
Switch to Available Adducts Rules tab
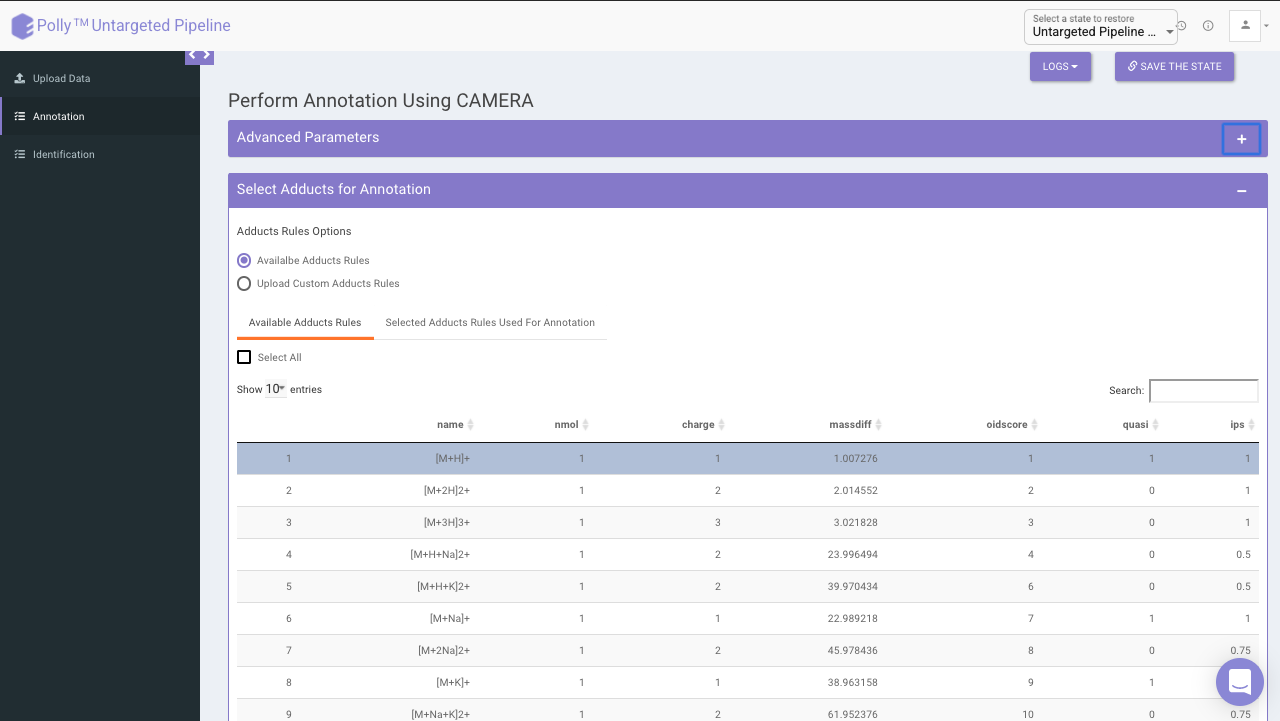click(x=305, y=322)
